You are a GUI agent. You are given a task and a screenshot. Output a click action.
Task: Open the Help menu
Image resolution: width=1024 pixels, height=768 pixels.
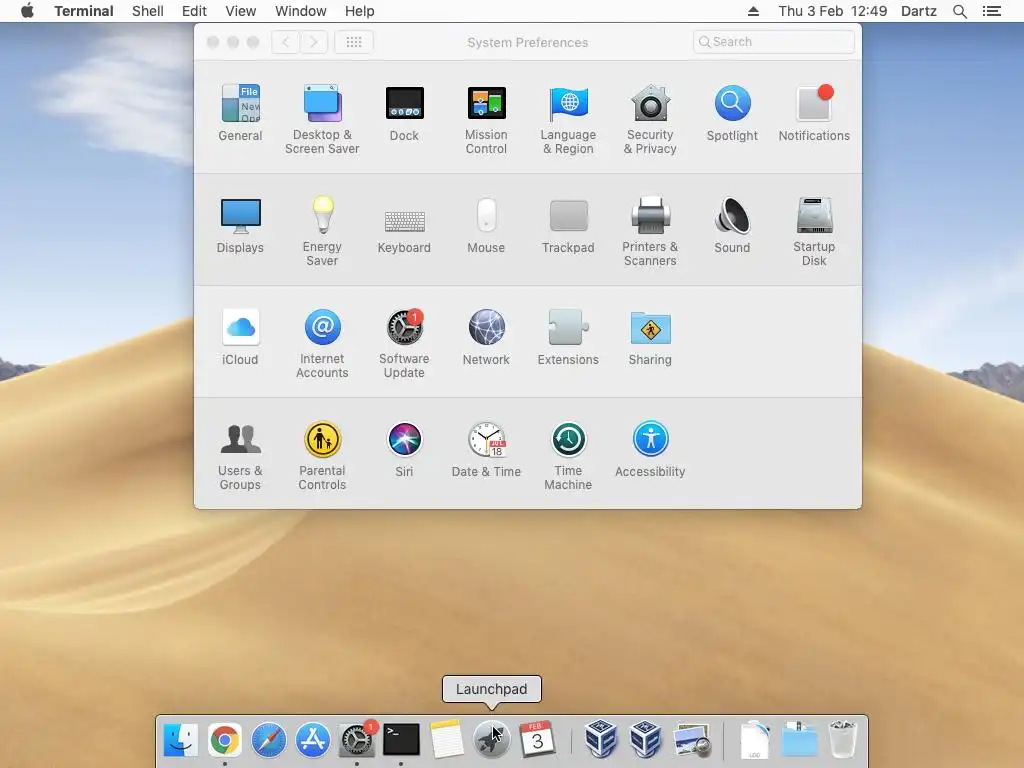(x=359, y=11)
